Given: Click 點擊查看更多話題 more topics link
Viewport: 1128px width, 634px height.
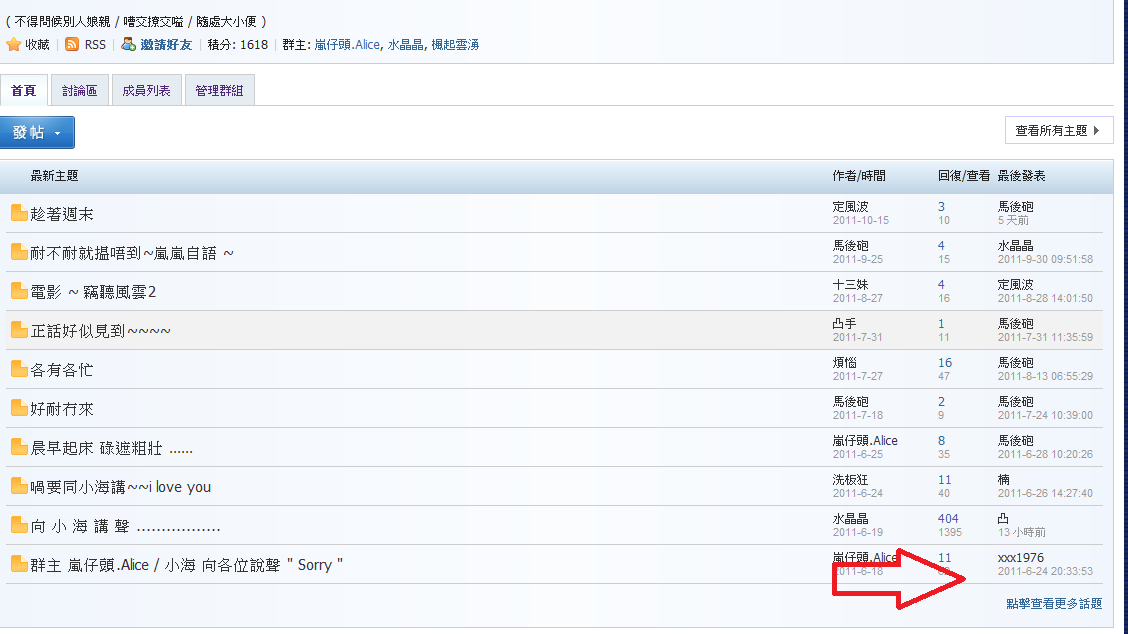Looking at the screenshot, I should point(1054,603).
